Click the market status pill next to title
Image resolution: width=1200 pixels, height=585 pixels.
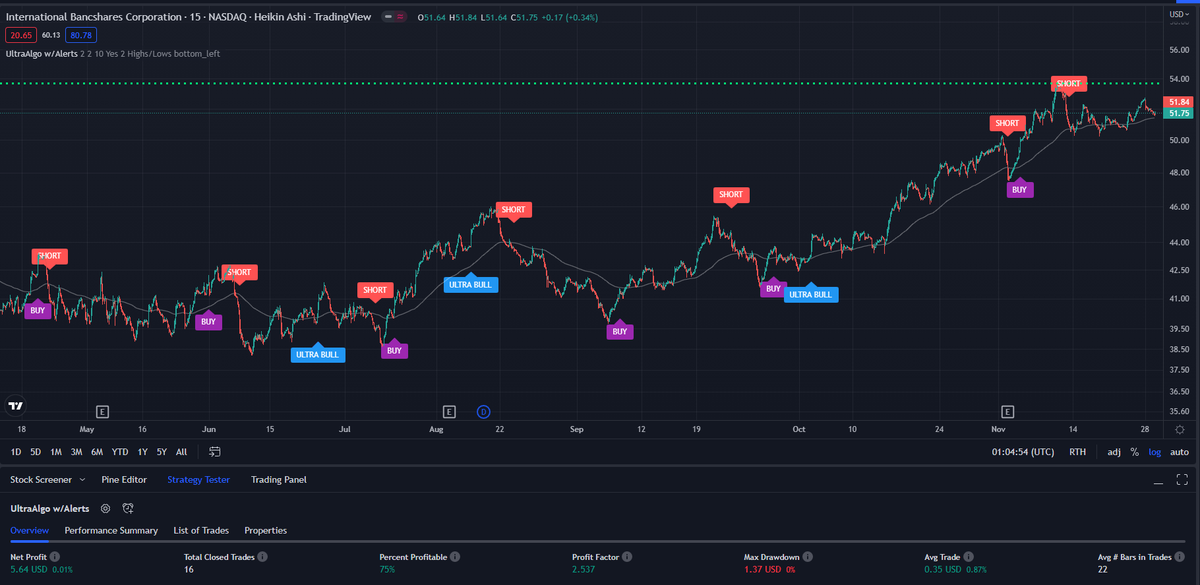[x=393, y=18]
